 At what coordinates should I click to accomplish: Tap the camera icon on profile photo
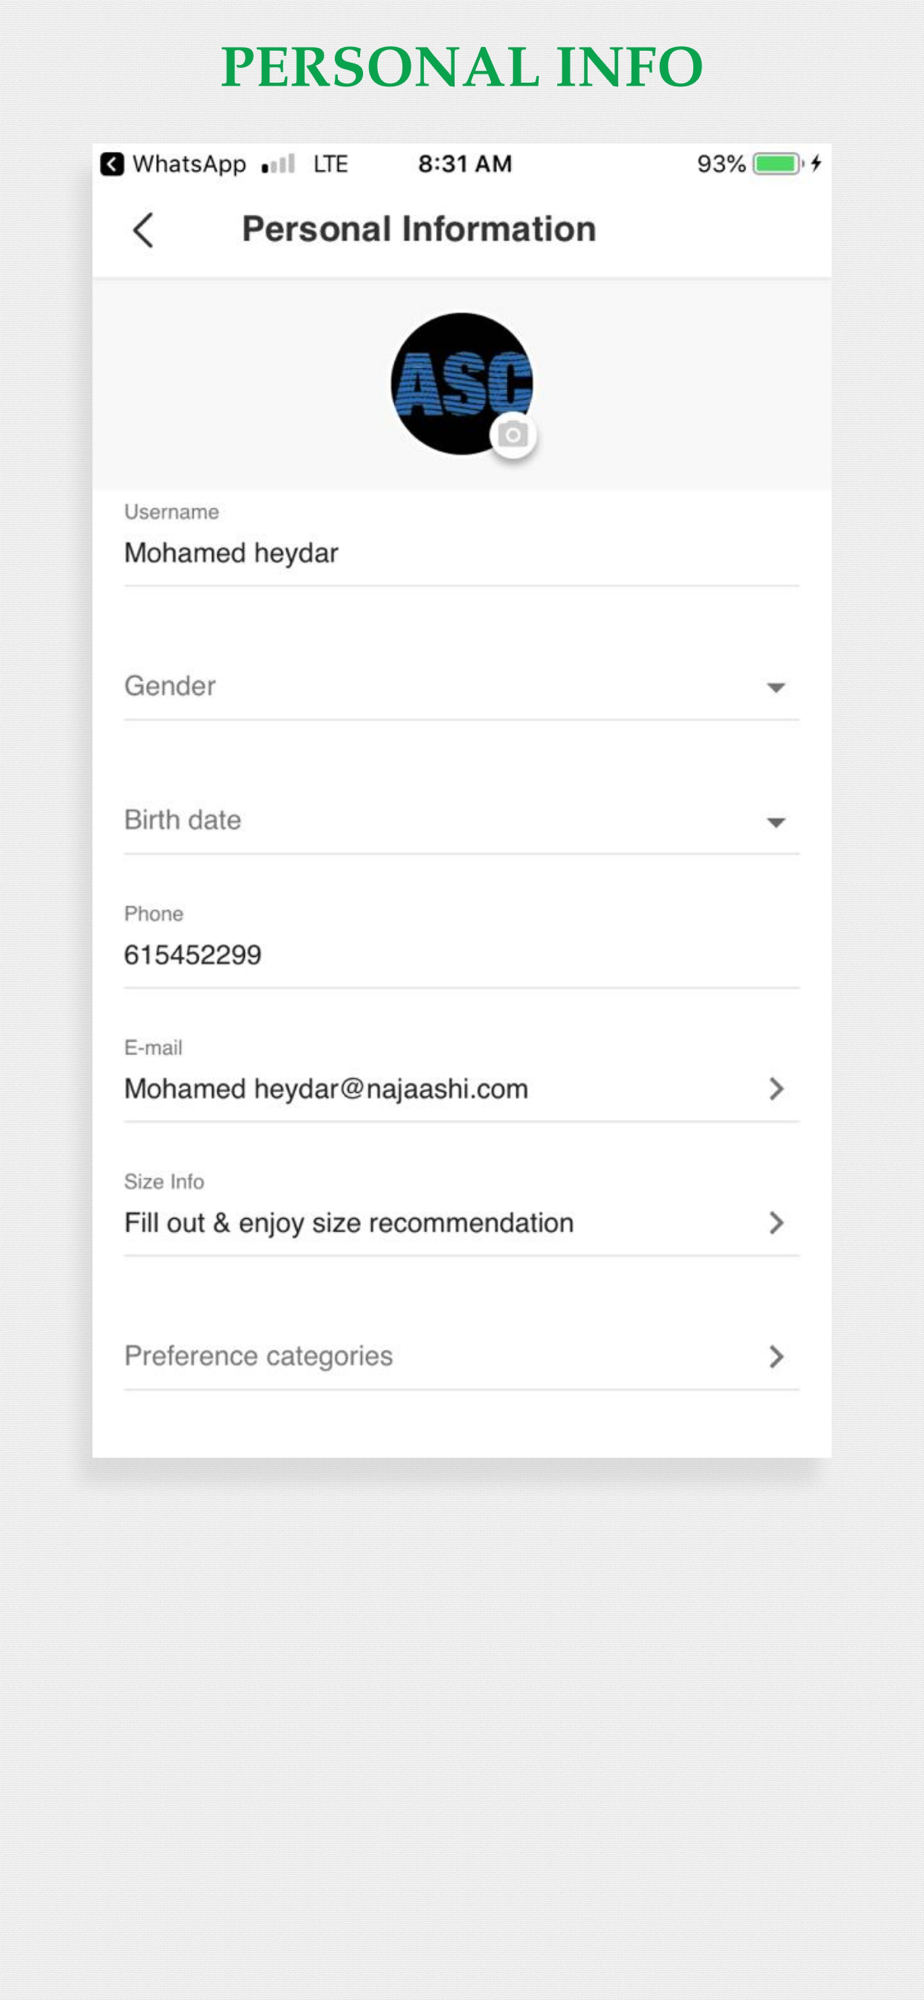coord(513,435)
